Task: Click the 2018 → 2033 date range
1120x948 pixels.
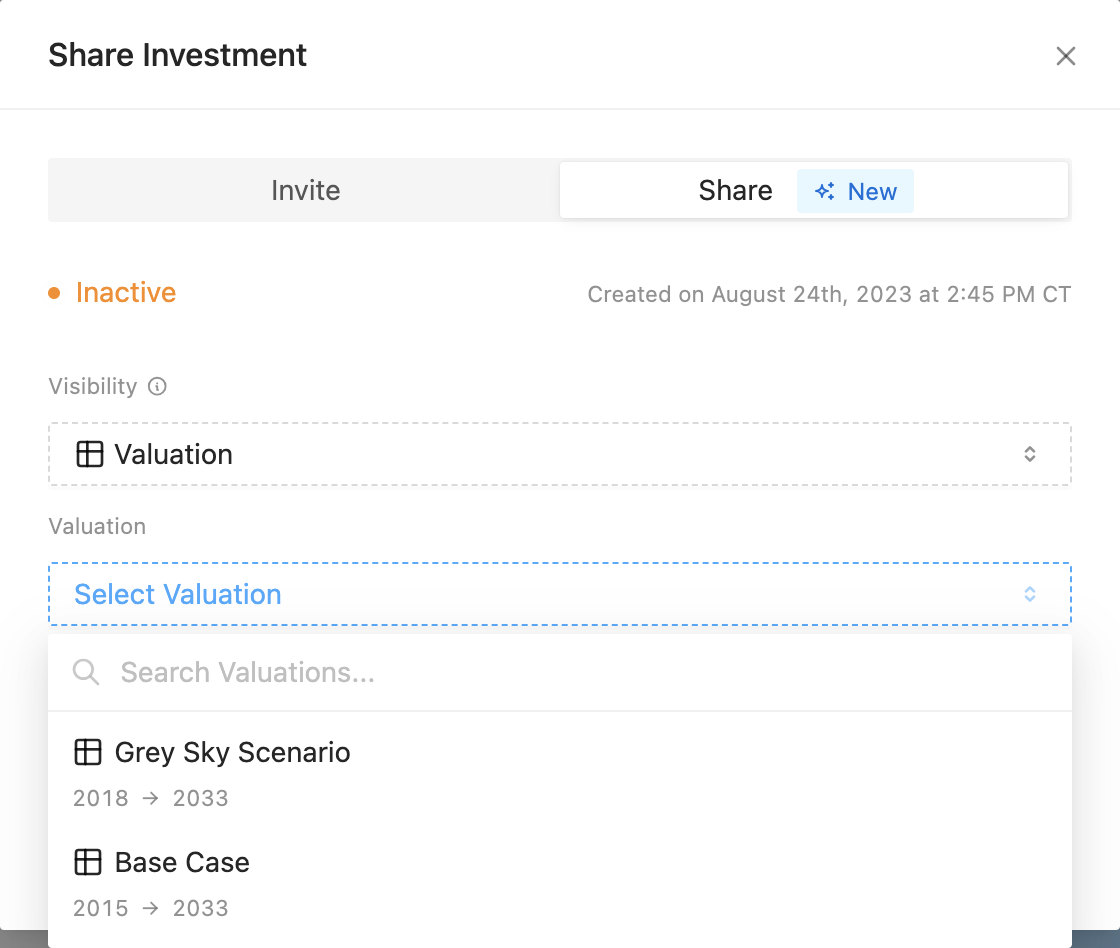Action: coord(150,798)
